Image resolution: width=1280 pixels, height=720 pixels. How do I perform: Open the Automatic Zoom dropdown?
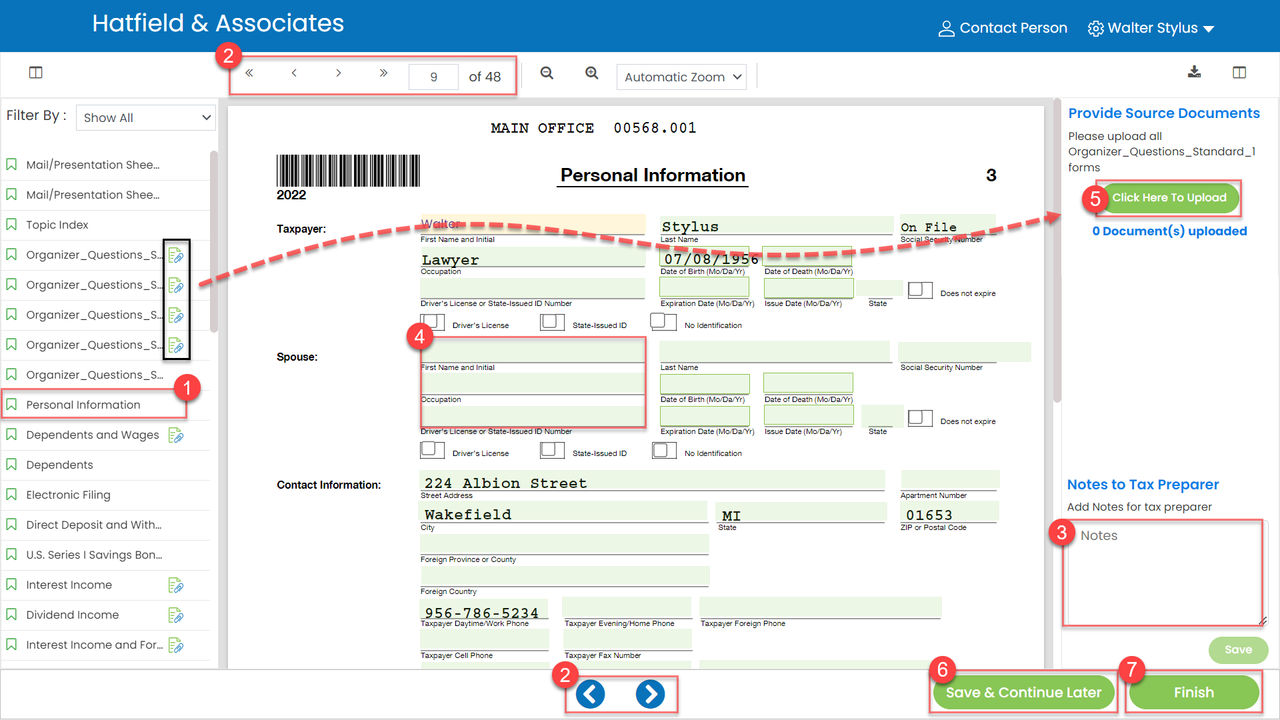(x=683, y=77)
